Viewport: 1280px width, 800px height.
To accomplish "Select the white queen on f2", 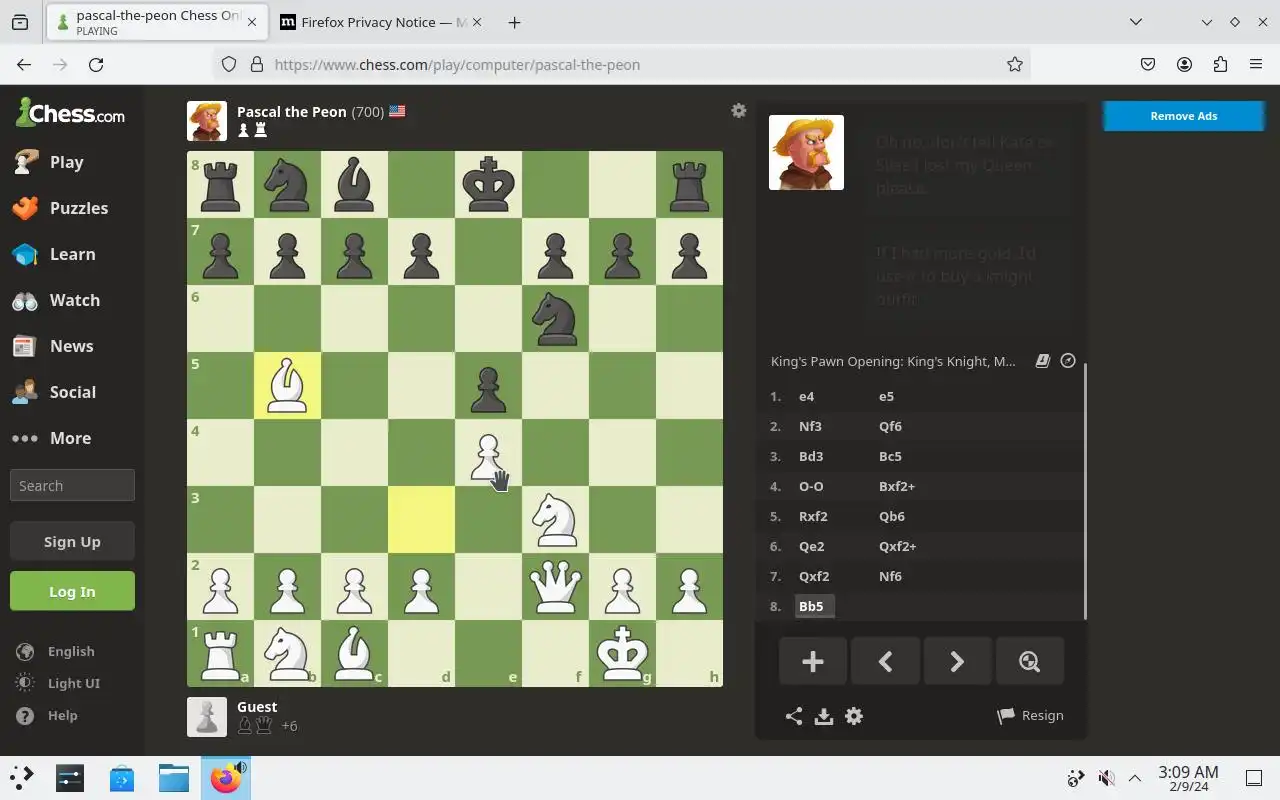I will coord(555,586).
